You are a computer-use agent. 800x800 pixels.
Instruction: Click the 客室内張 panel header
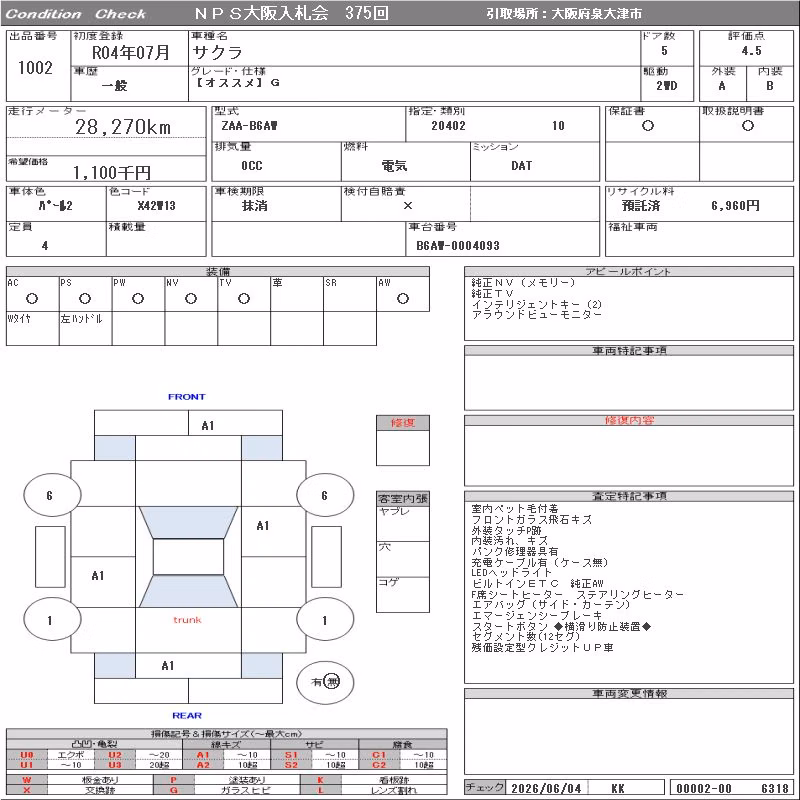point(403,498)
